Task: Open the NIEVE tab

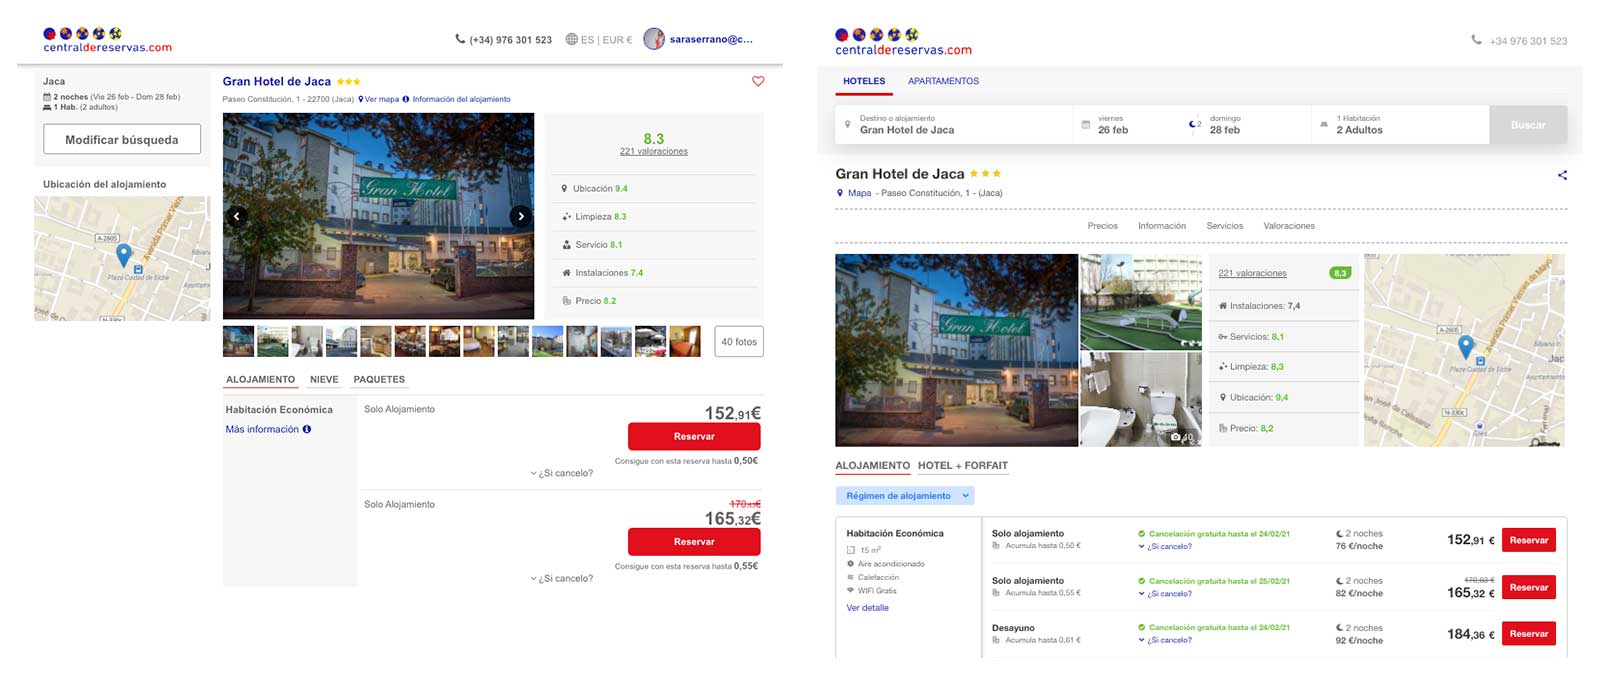Action: (324, 380)
